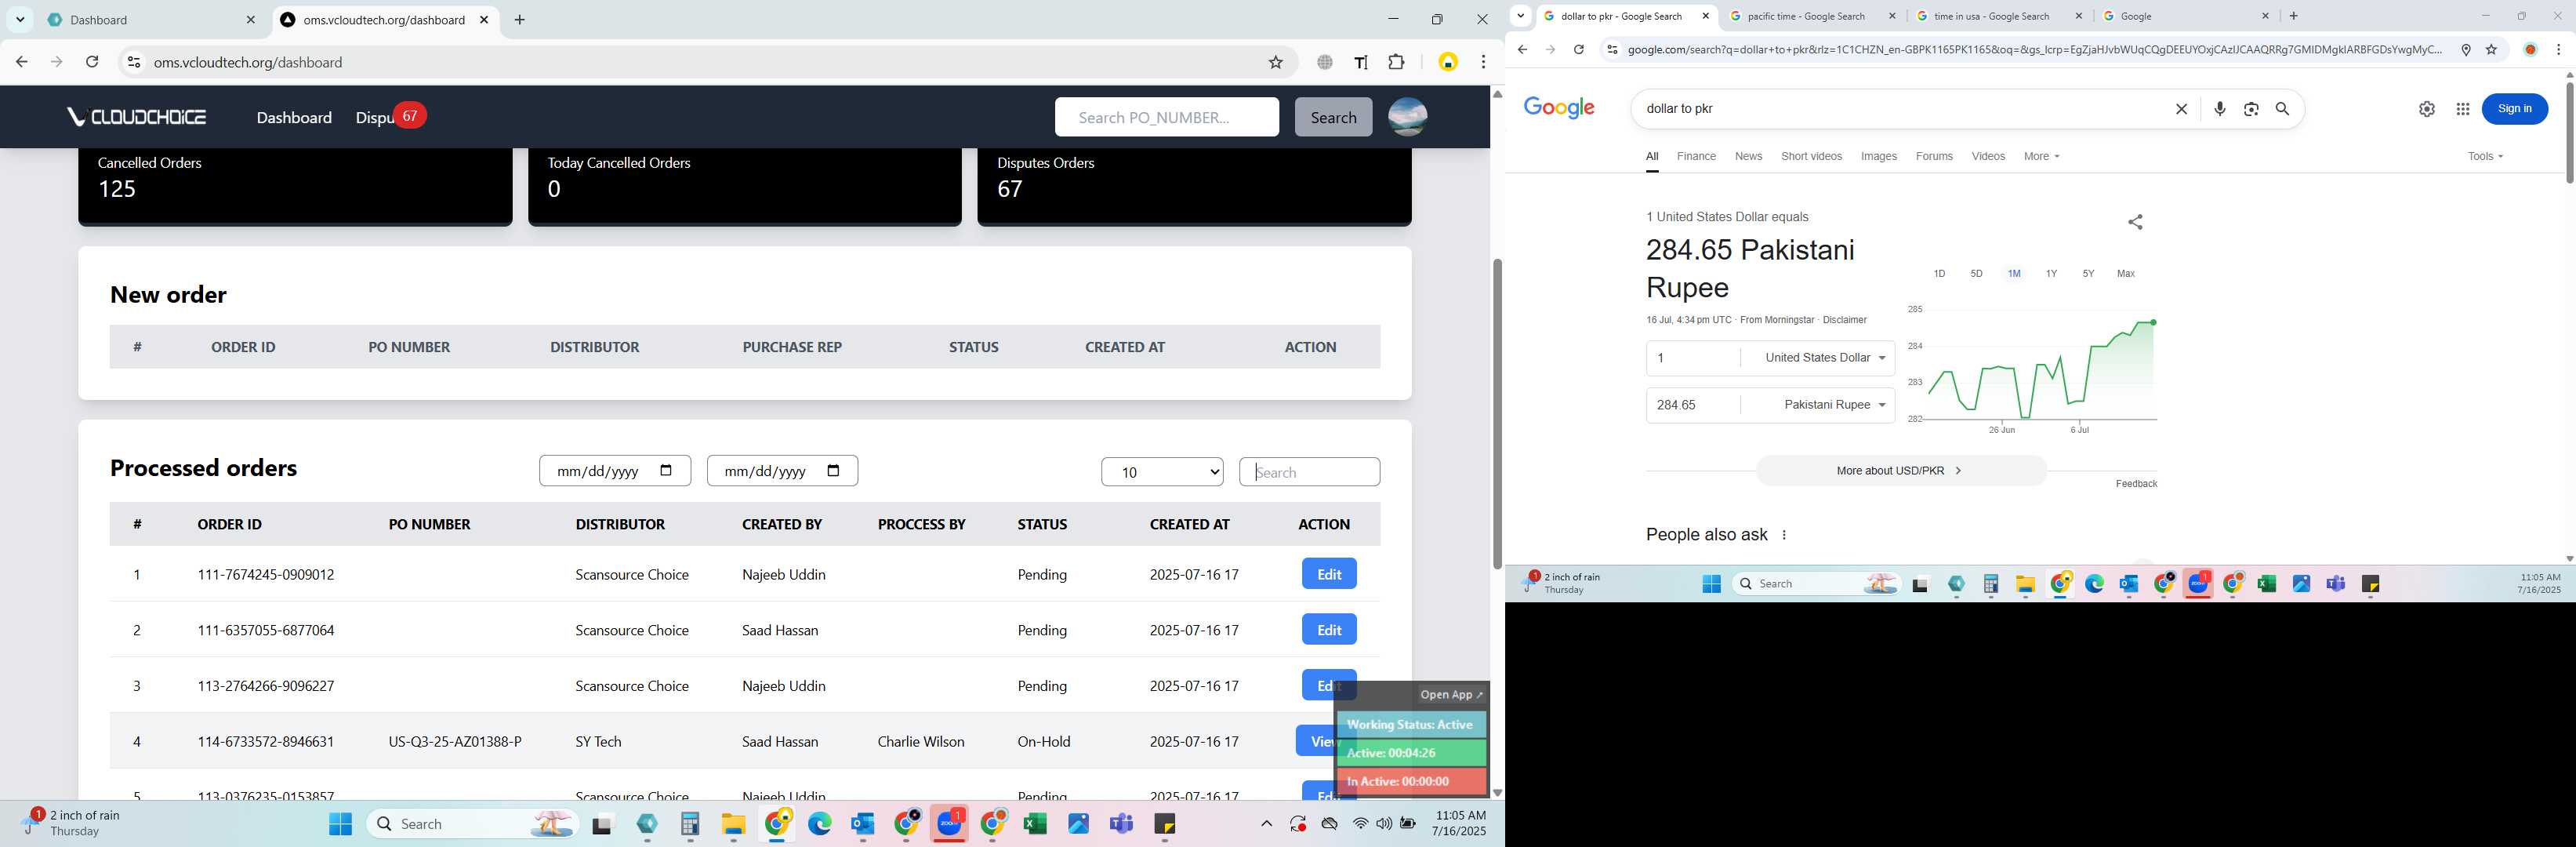Focus the Processed orders search box

point(1309,472)
